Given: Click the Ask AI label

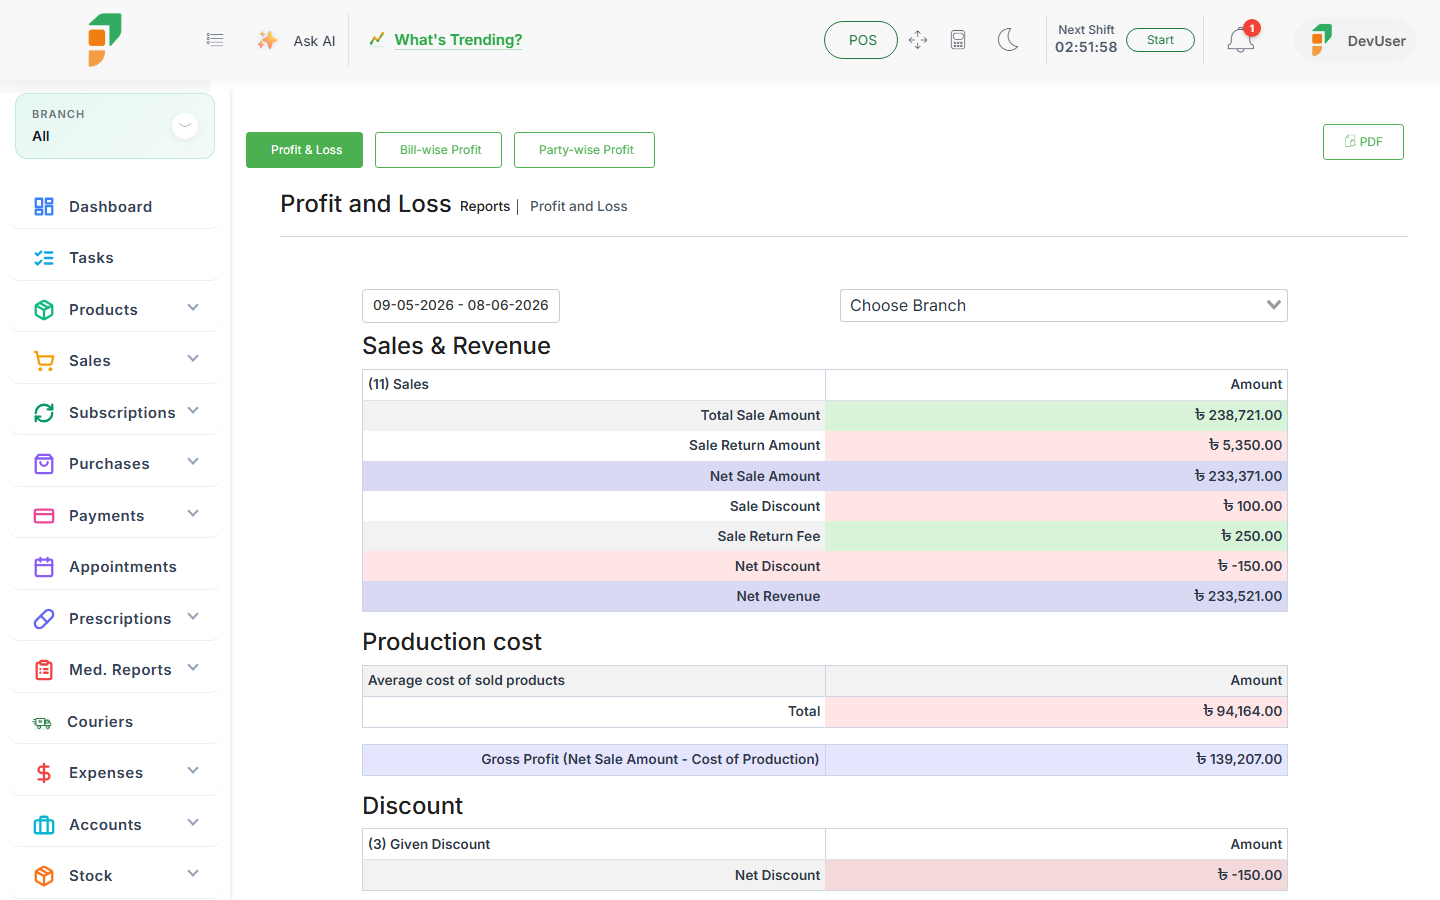Looking at the screenshot, I should tap(314, 41).
